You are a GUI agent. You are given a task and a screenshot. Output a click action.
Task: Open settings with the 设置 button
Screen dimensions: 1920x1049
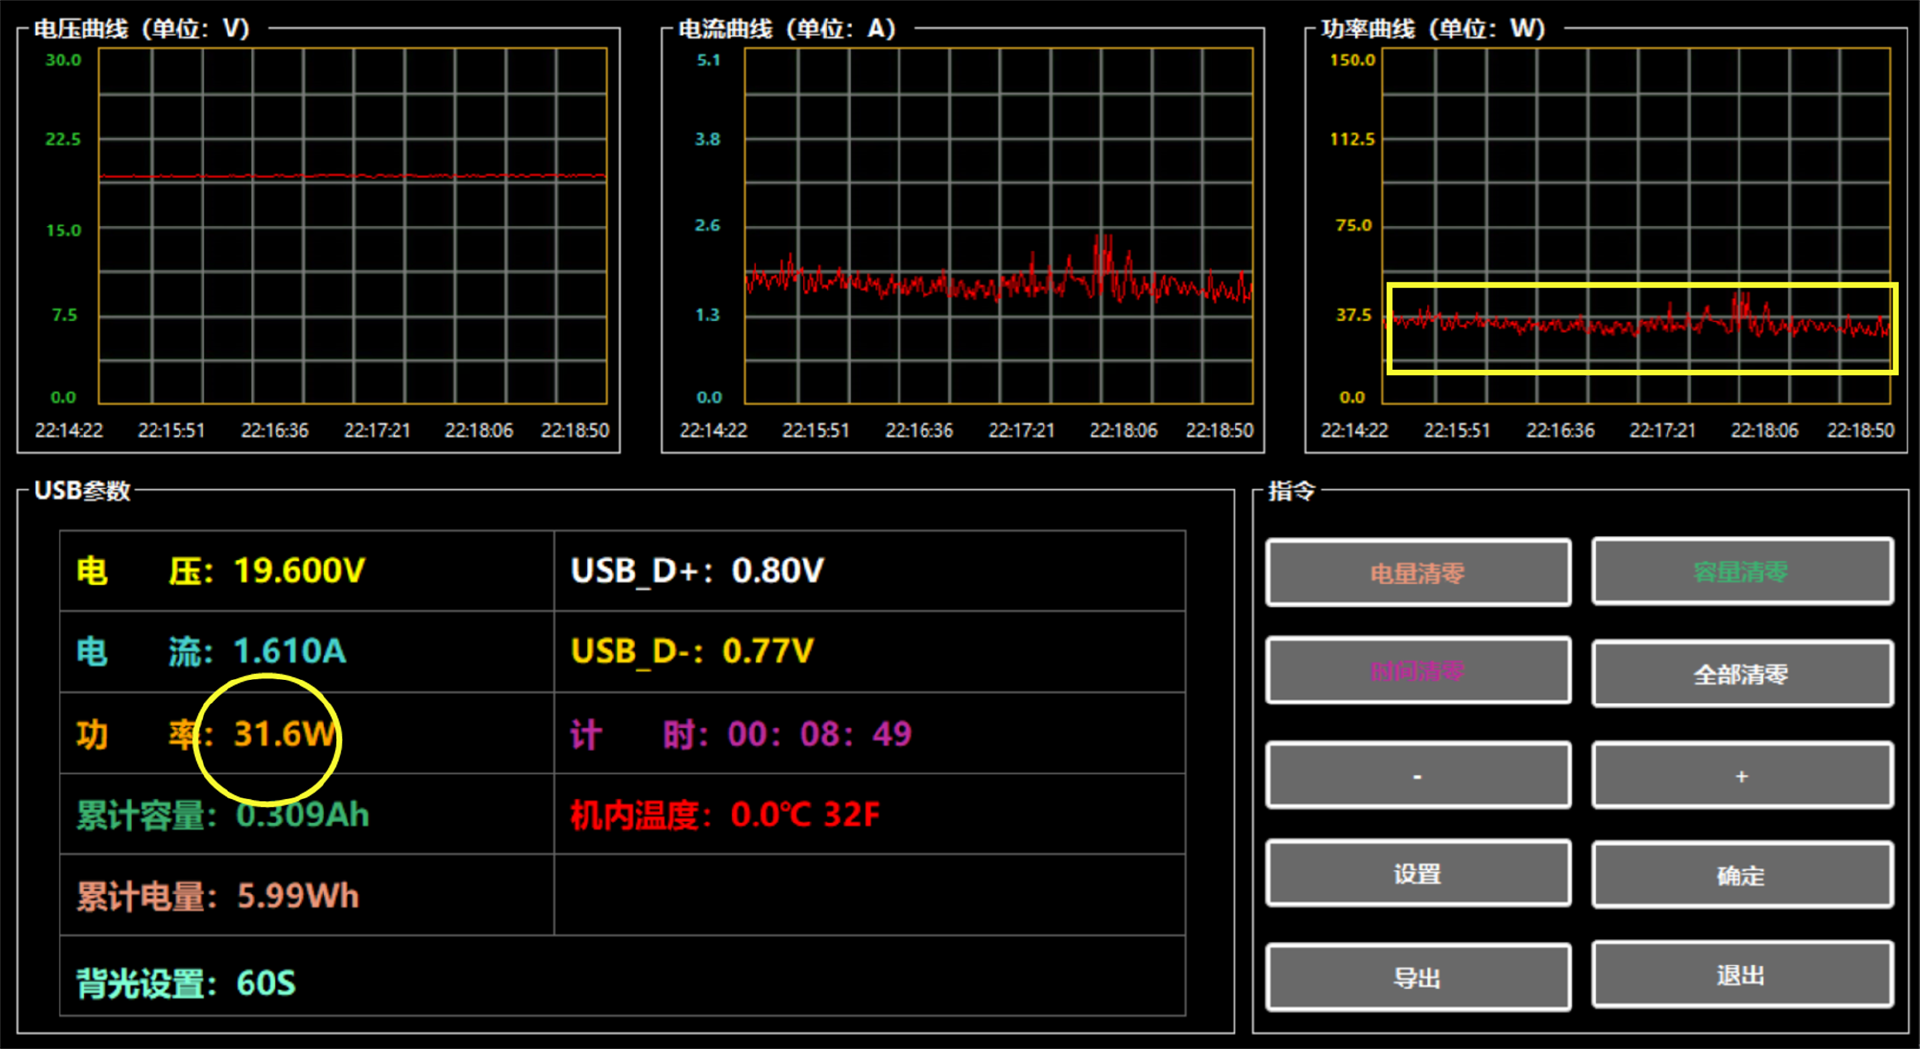click(x=1418, y=874)
